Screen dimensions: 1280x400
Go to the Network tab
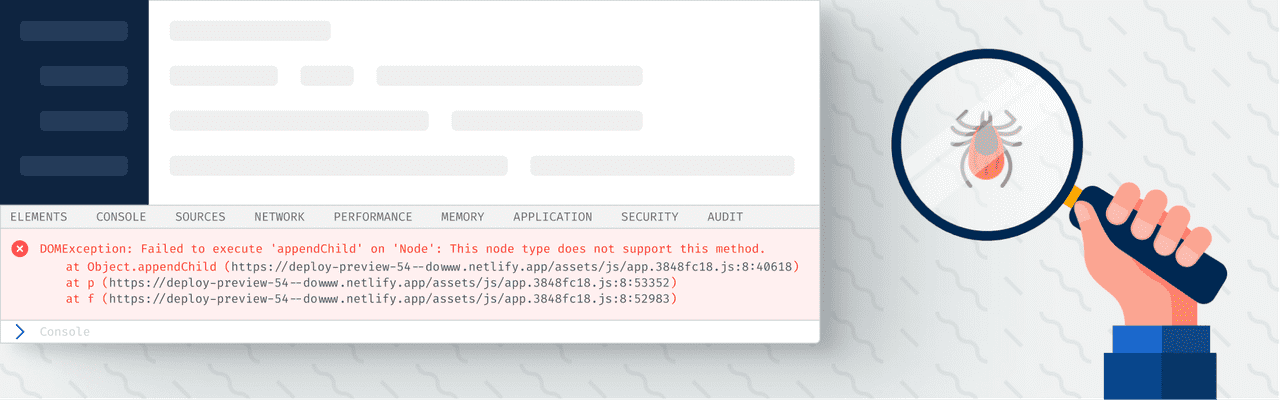click(x=279, y=217)
